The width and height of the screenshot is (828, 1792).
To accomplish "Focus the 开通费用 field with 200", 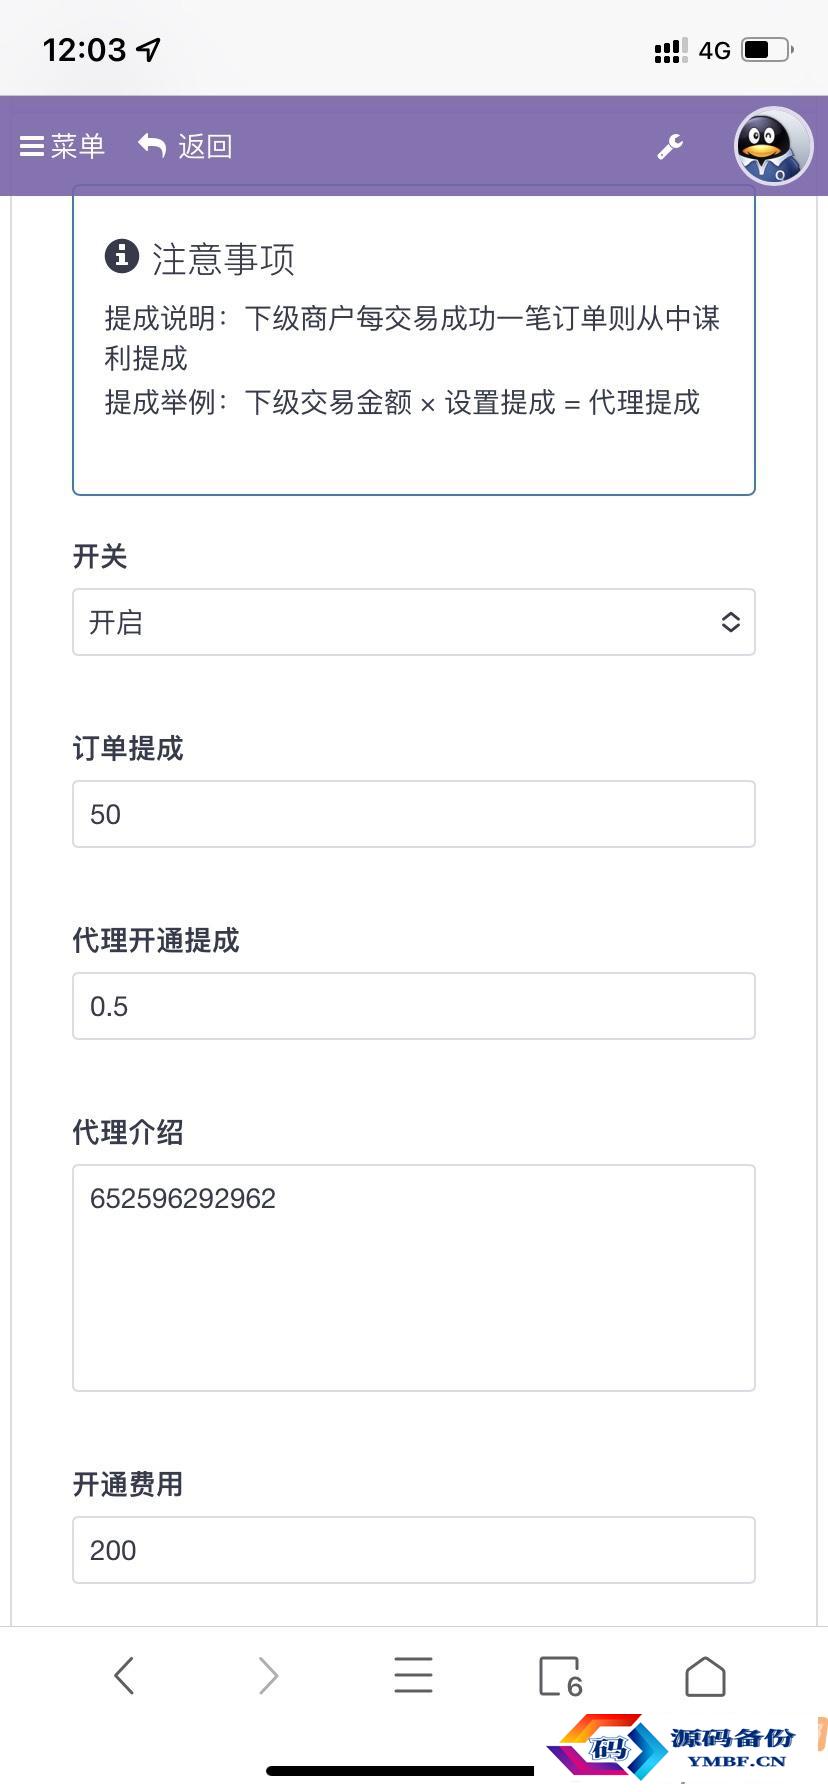I will pos(413,1550).
